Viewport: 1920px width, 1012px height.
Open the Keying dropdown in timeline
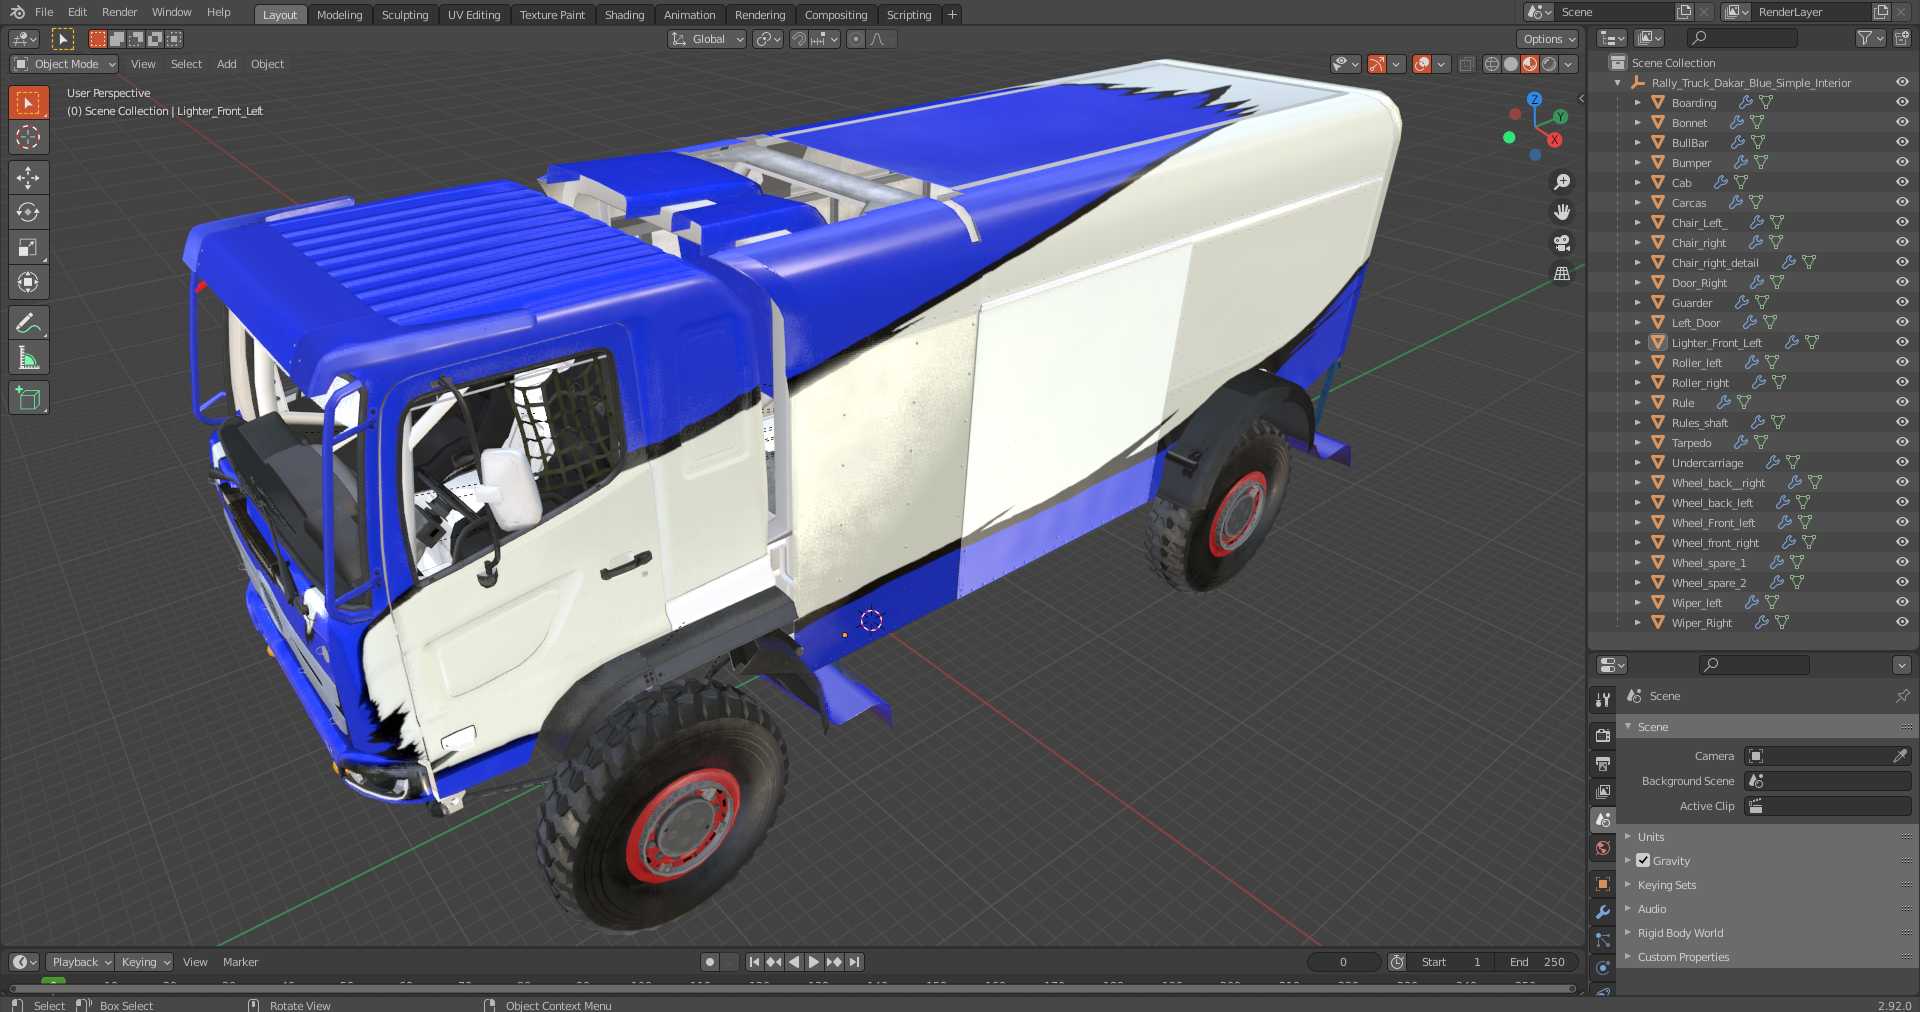pyautogui.click(x=144, y=962)
